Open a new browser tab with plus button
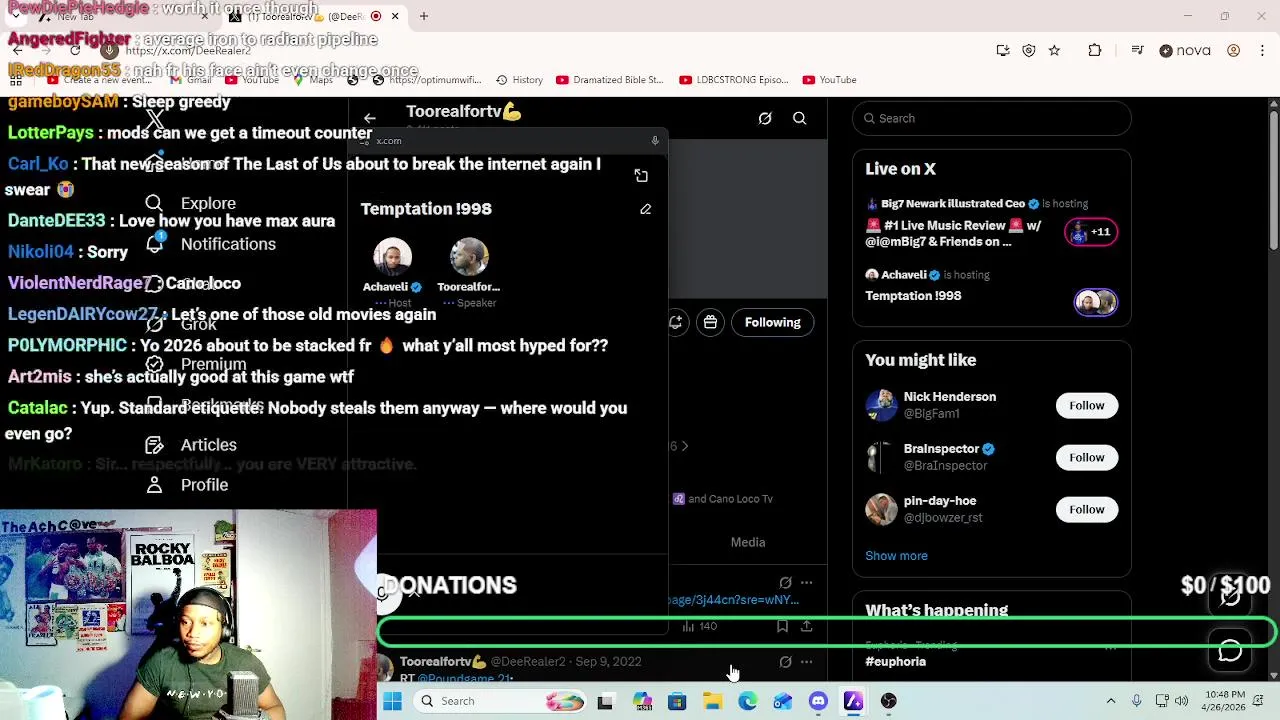 pos(424,16)
